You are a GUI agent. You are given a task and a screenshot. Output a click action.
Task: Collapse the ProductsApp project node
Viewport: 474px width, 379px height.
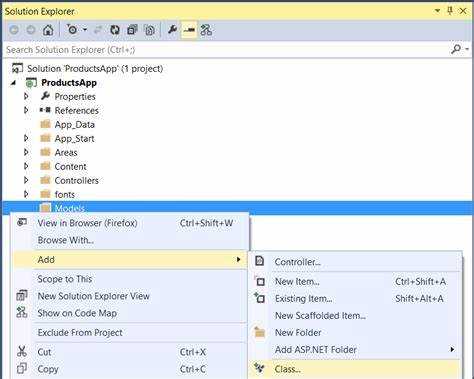tap(13, 83)
